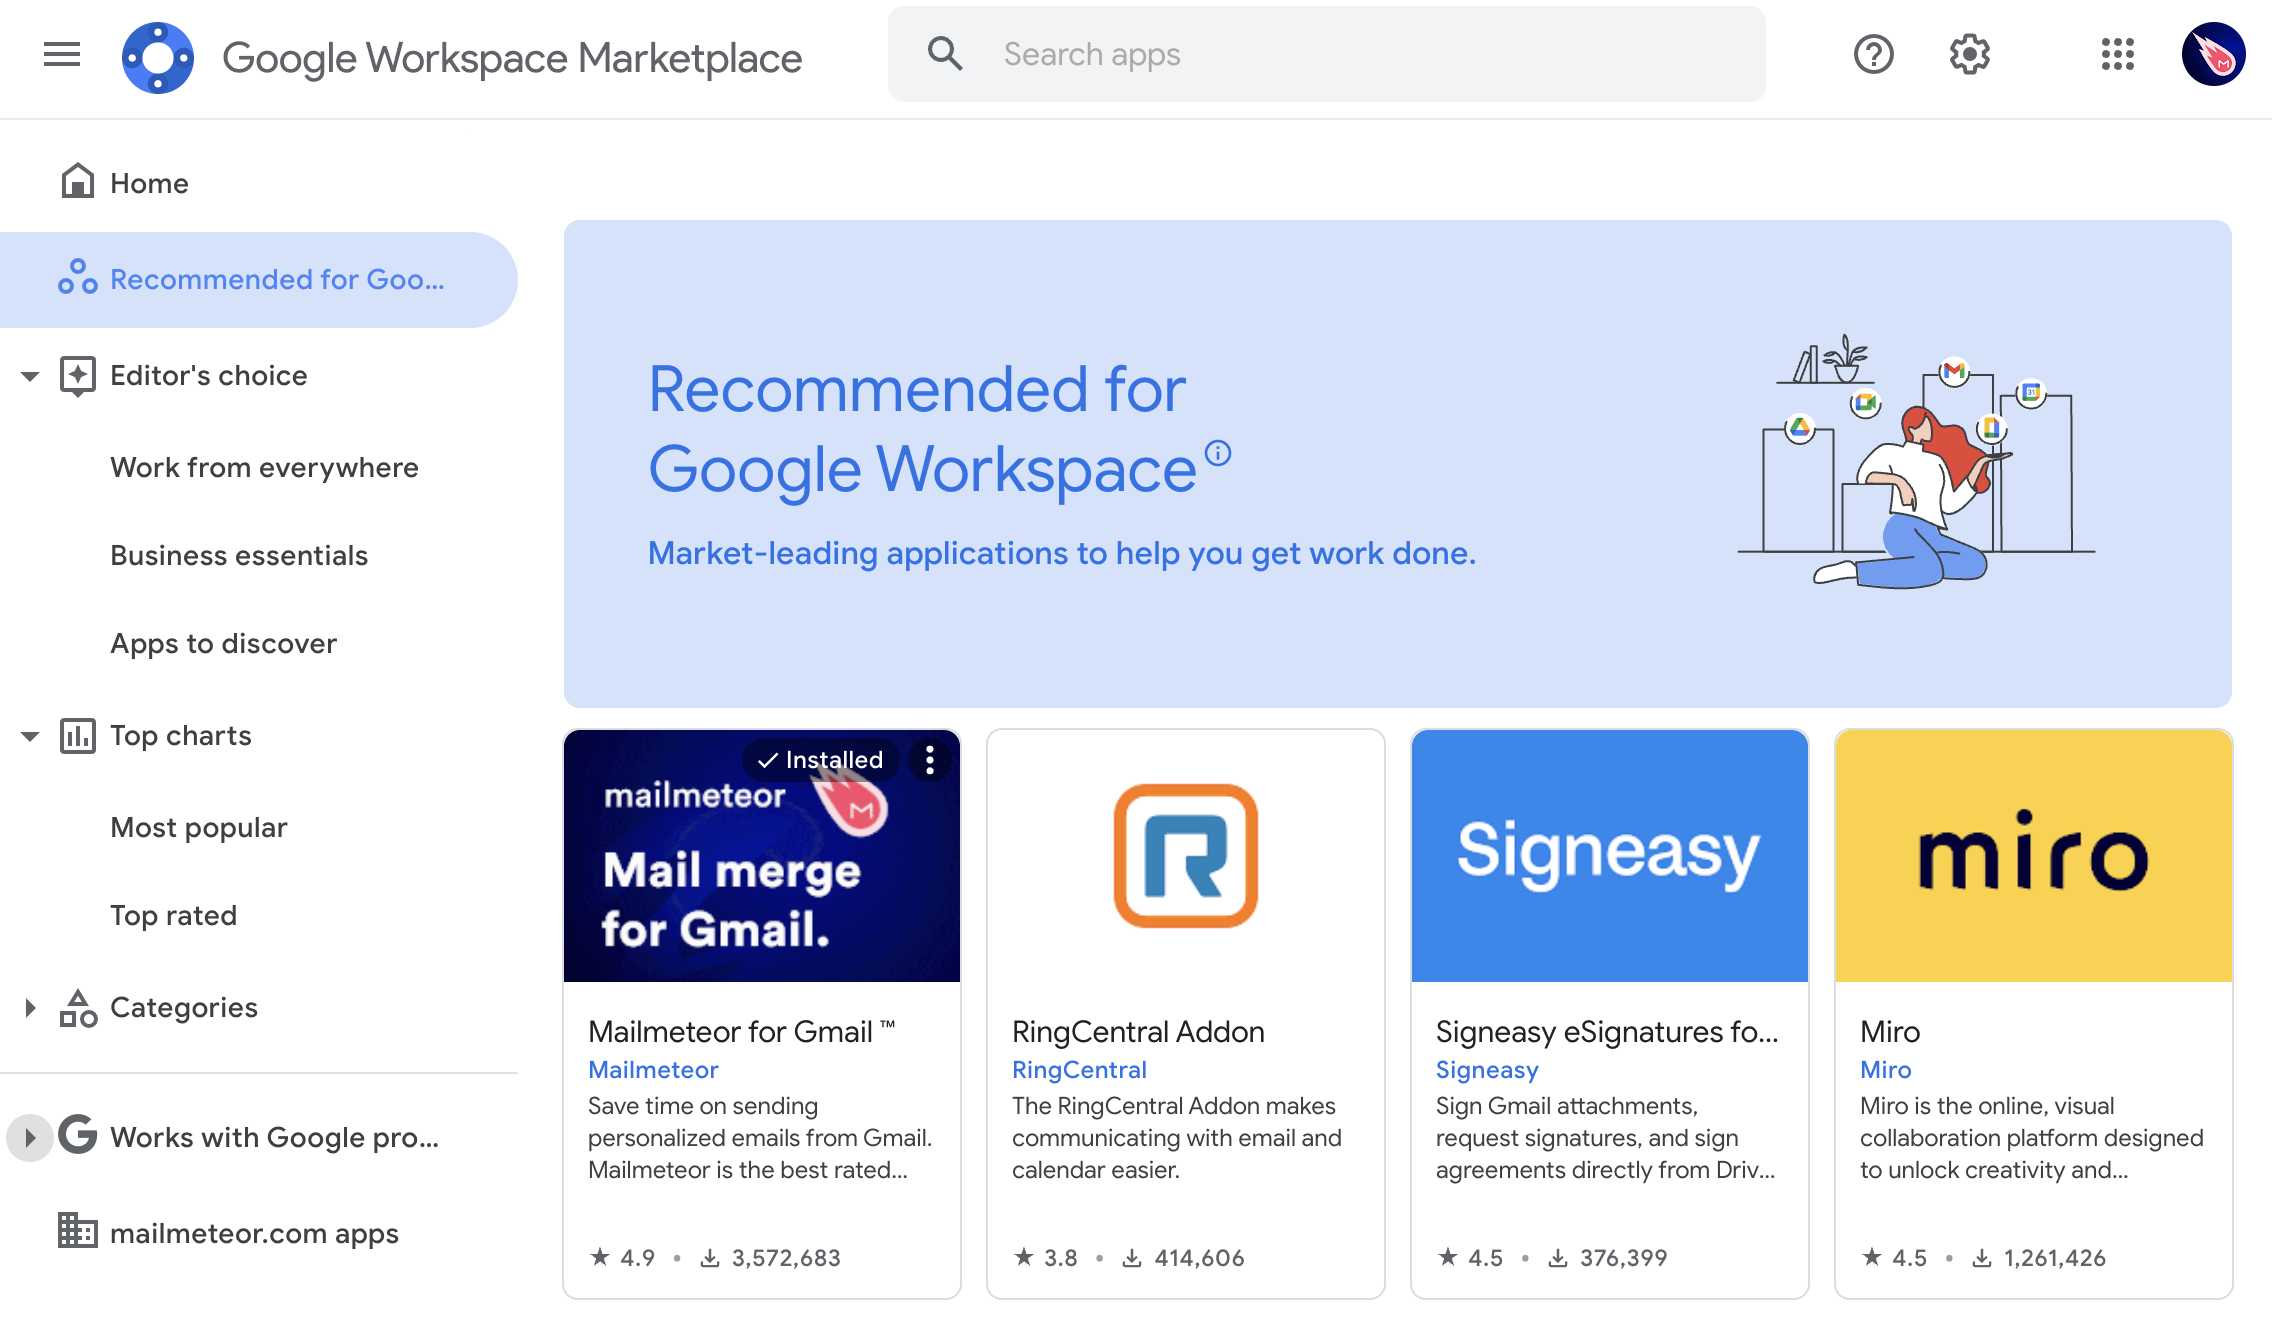Screen dimensions: 2272x1326
Task: Select Recommended for Google Workspace sidebar item
Action: click(x=258, y=279)
